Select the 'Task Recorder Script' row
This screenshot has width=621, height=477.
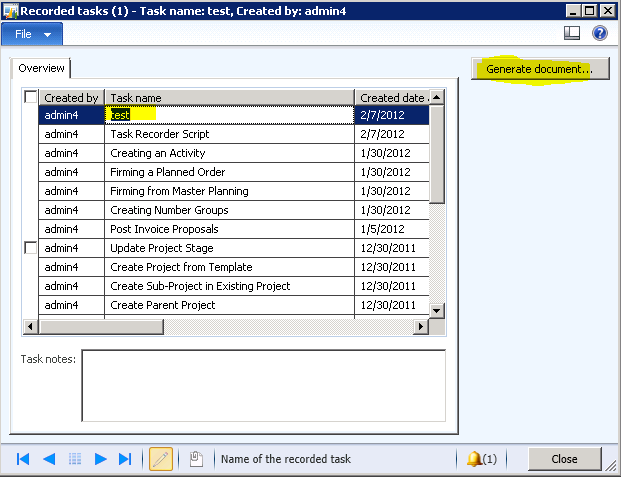234,134
